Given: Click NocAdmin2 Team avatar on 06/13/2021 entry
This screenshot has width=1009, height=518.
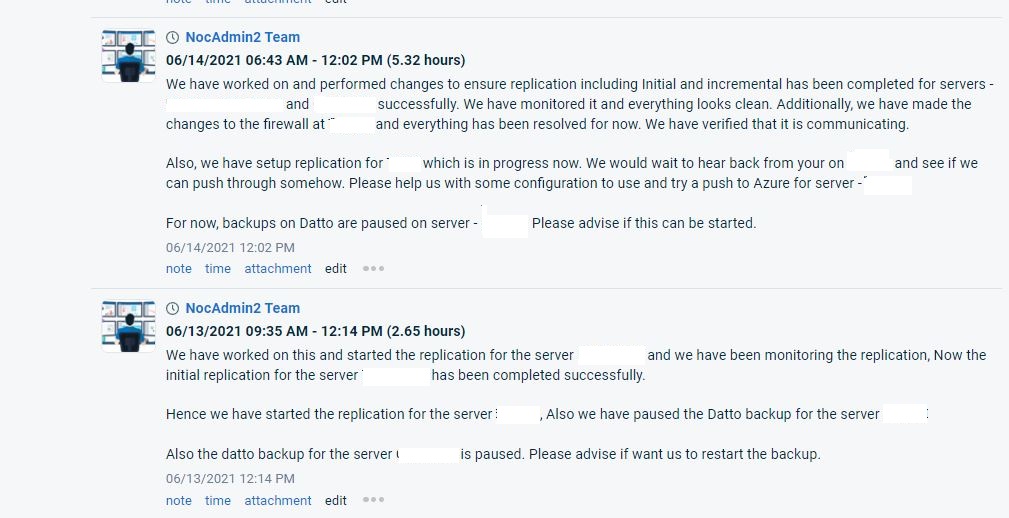Looking at the screenshot, I should 128,326.
